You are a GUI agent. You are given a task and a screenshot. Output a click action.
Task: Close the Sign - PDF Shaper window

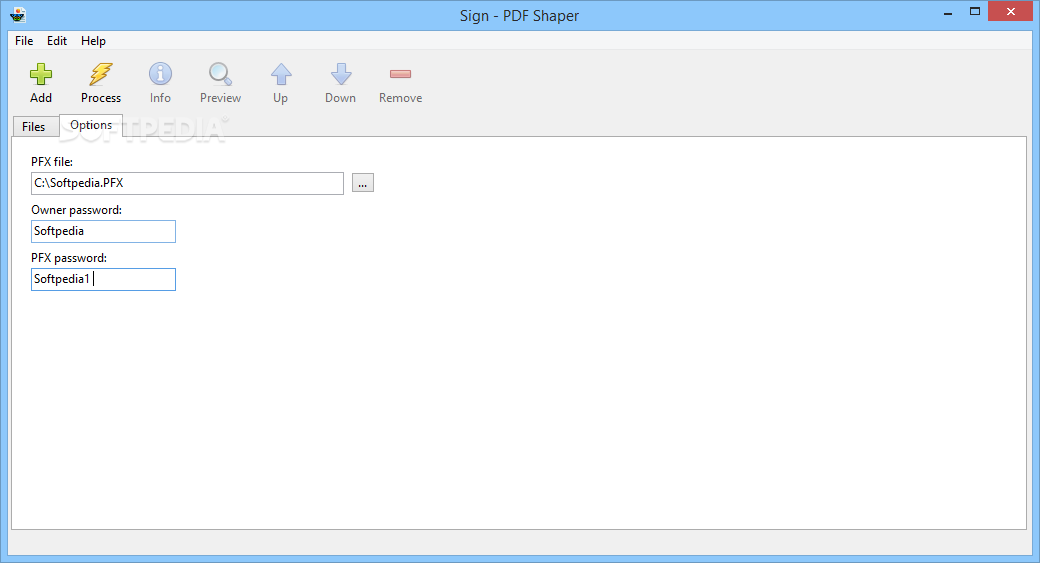pos(1011,11)
